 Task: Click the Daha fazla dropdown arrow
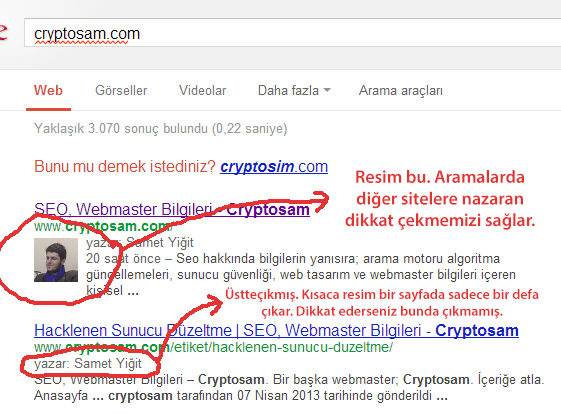pos(327,91)
